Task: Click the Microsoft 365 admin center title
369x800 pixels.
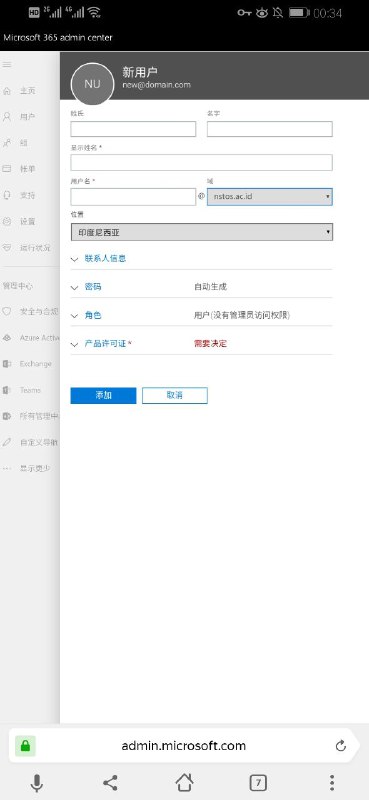Action: 58,38
